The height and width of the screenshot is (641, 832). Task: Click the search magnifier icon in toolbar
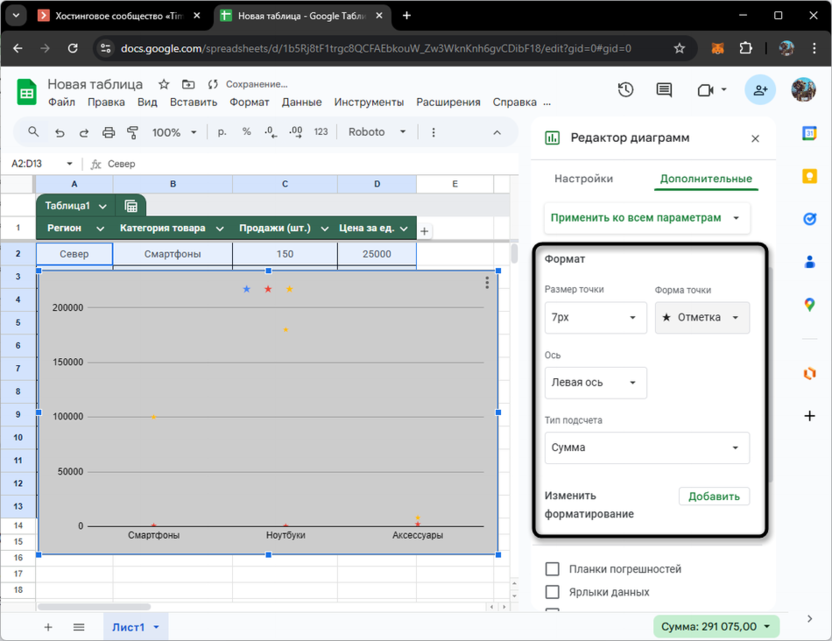pyautogui.click(x=34, y=132)
